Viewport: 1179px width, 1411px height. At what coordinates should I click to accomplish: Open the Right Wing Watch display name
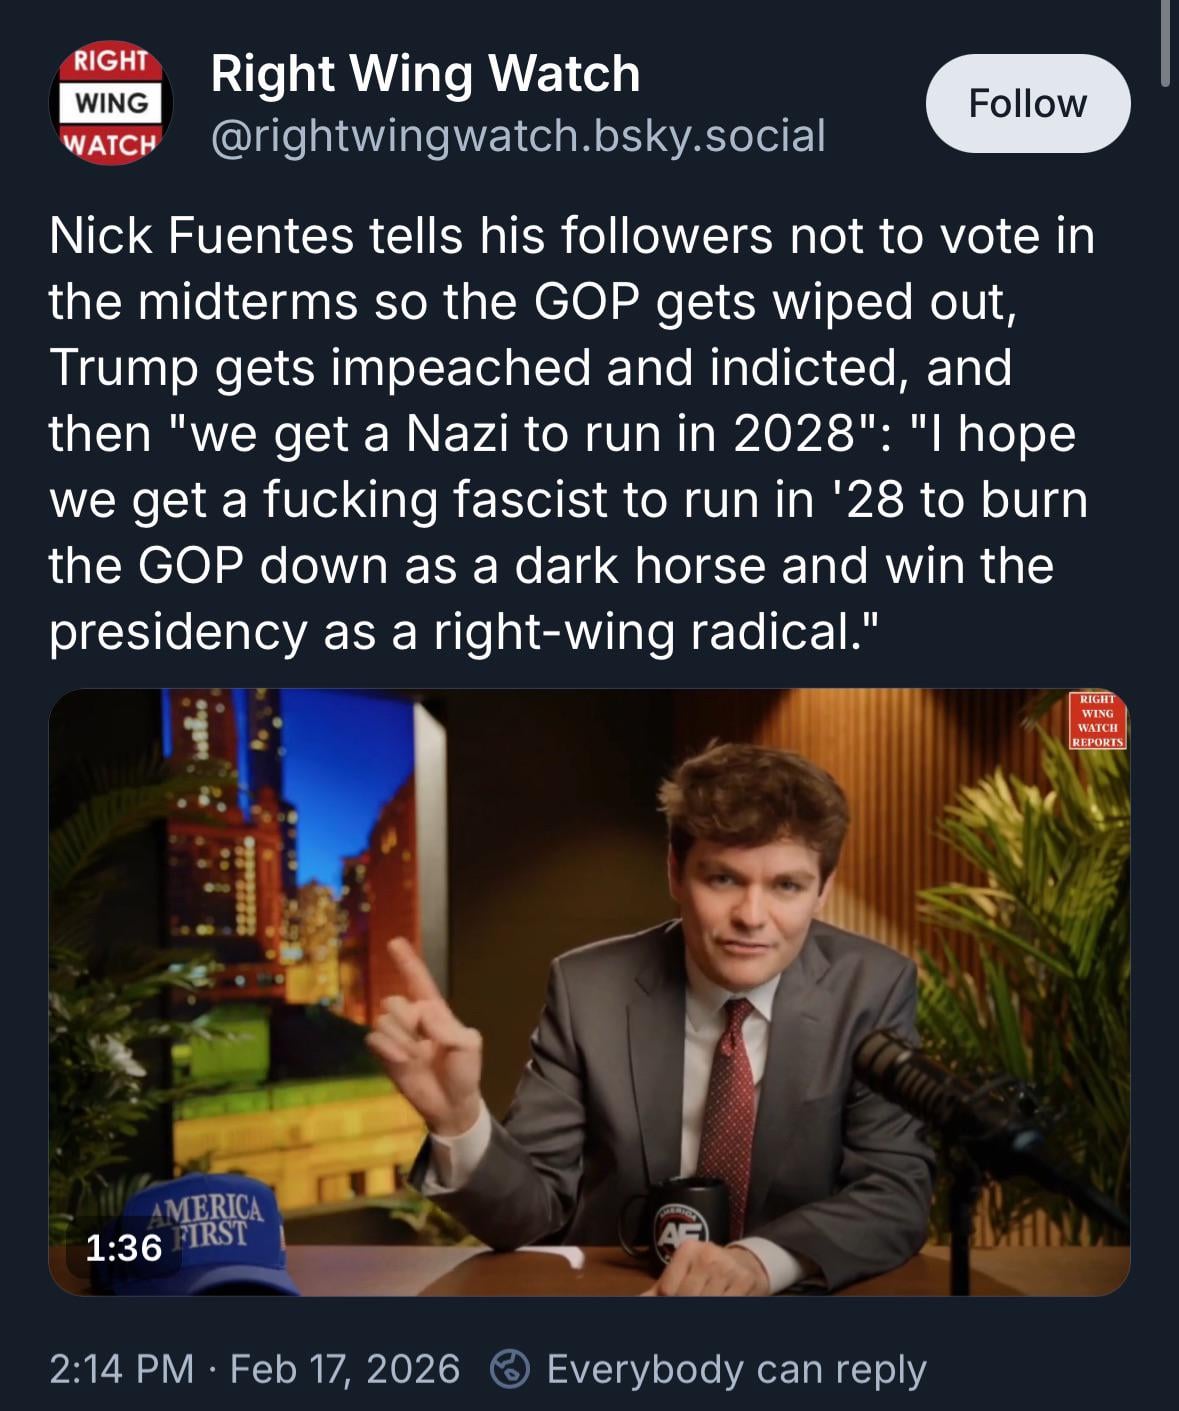(x=425, y=73)
